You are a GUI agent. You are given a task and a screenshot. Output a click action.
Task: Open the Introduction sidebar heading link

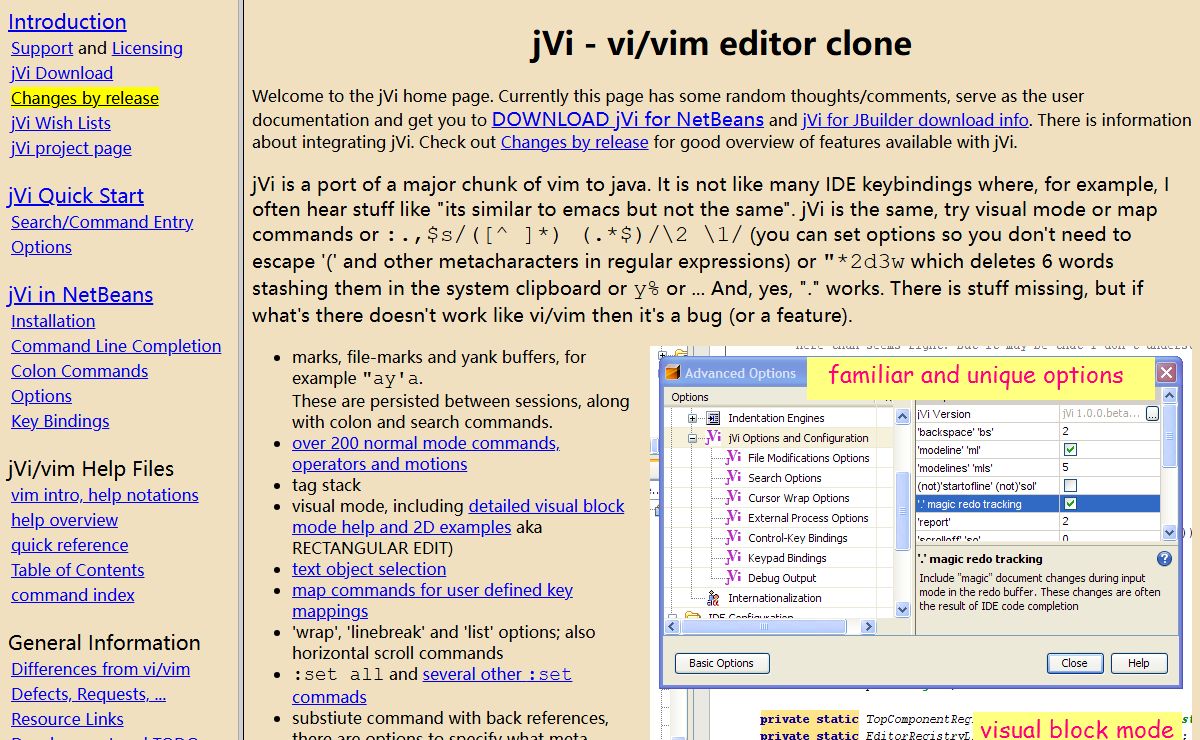tap(67, 22)
